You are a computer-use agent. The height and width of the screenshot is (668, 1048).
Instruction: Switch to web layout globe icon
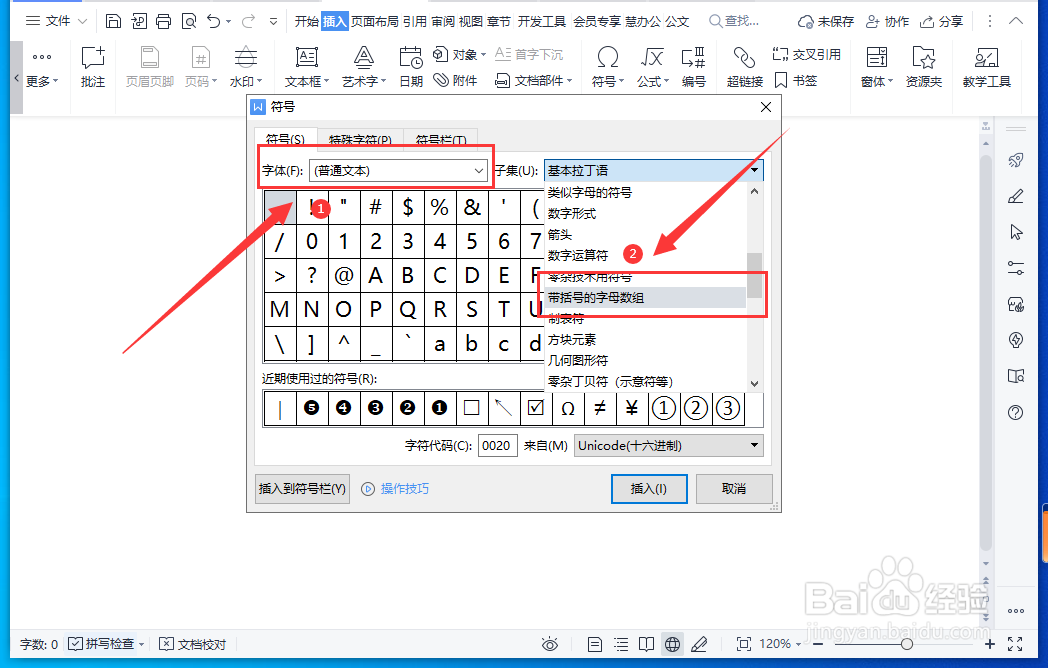pos(672,644)
